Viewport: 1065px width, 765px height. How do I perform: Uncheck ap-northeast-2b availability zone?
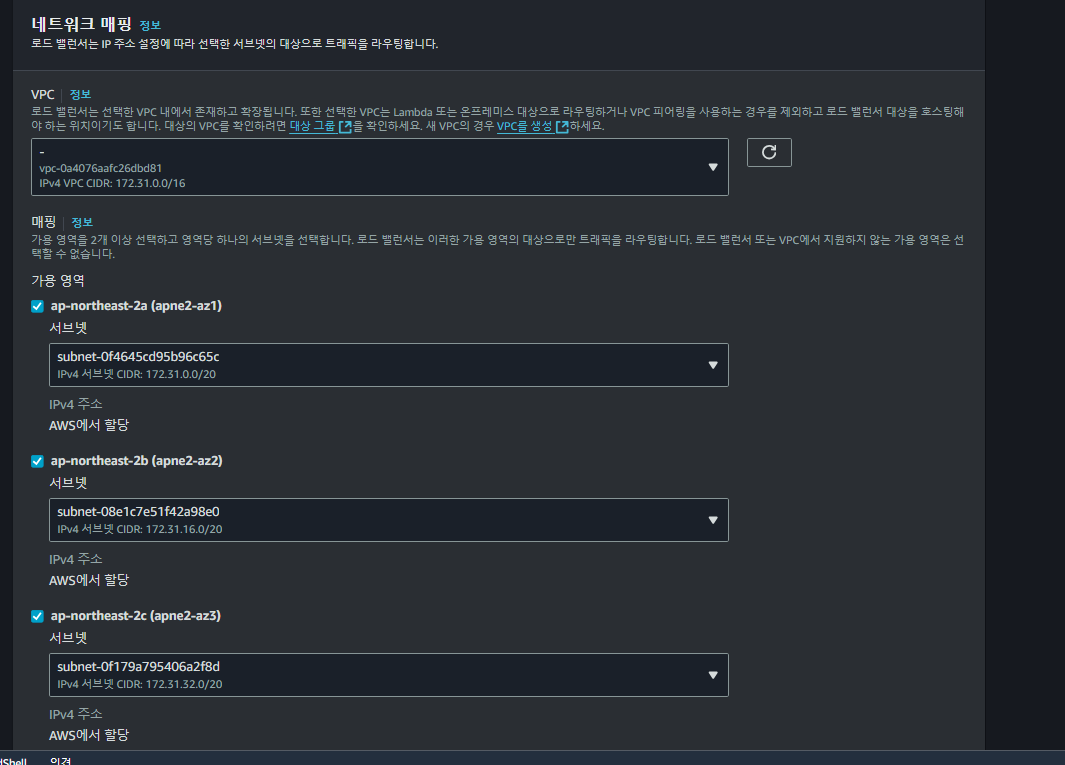(x=37, y=461)
